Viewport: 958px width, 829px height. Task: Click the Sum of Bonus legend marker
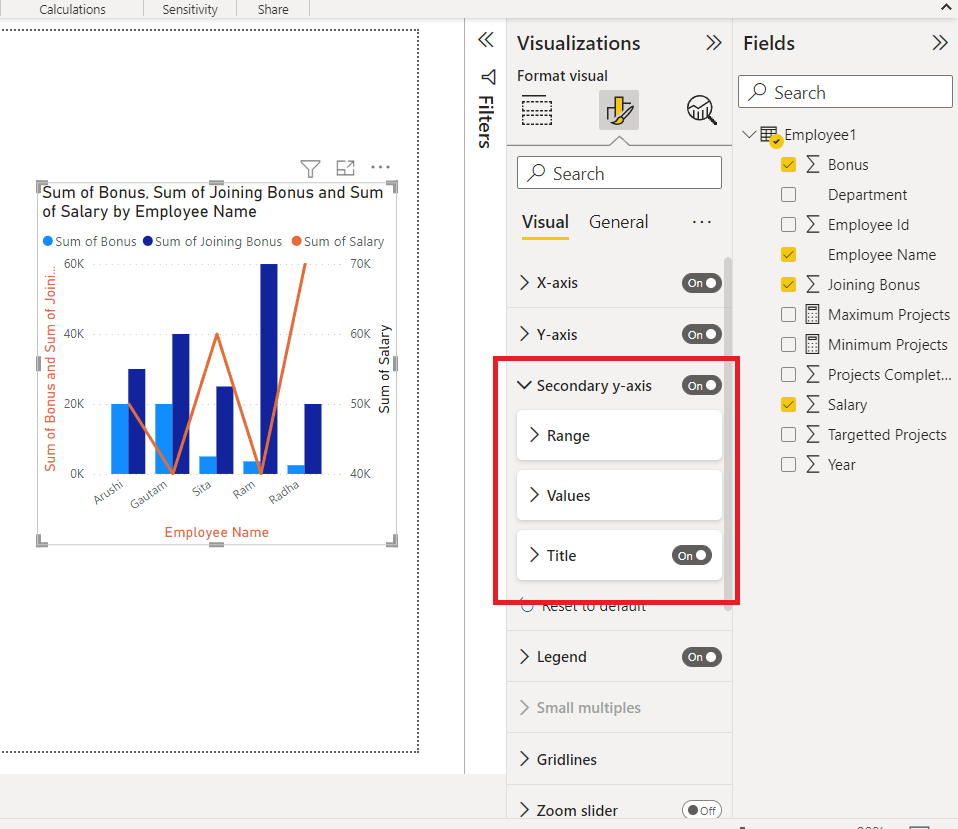[x=48, y=241]
